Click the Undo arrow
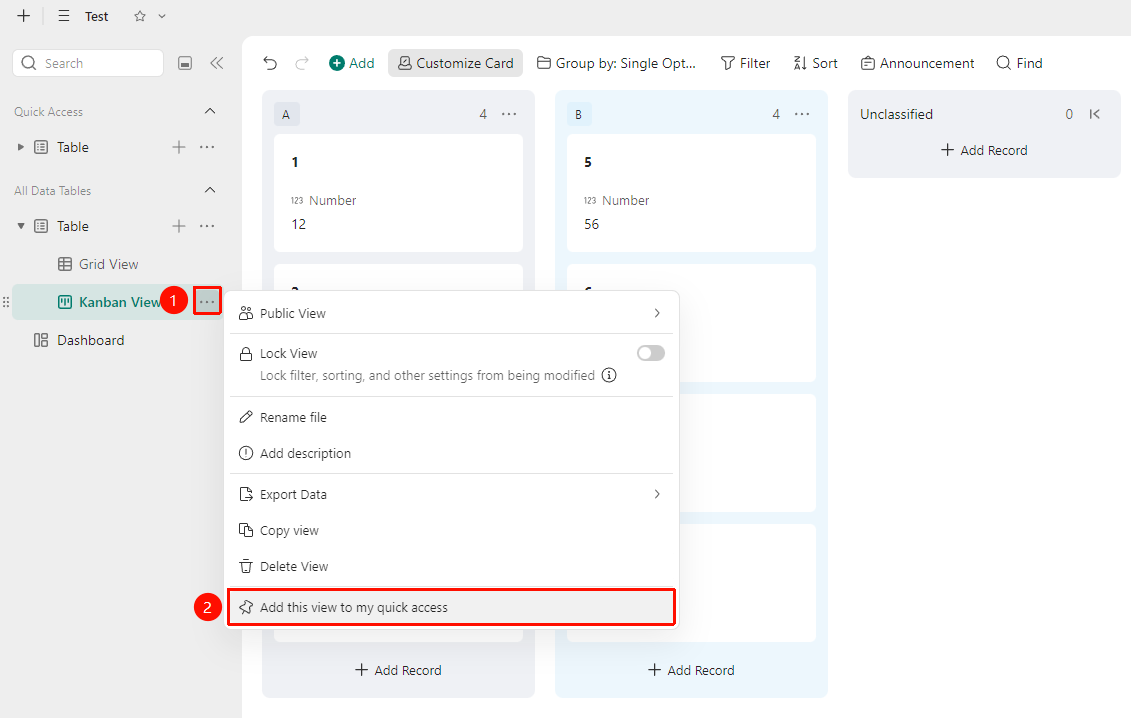The height and width of the screenshot is (718, 1131). point(270,64)
